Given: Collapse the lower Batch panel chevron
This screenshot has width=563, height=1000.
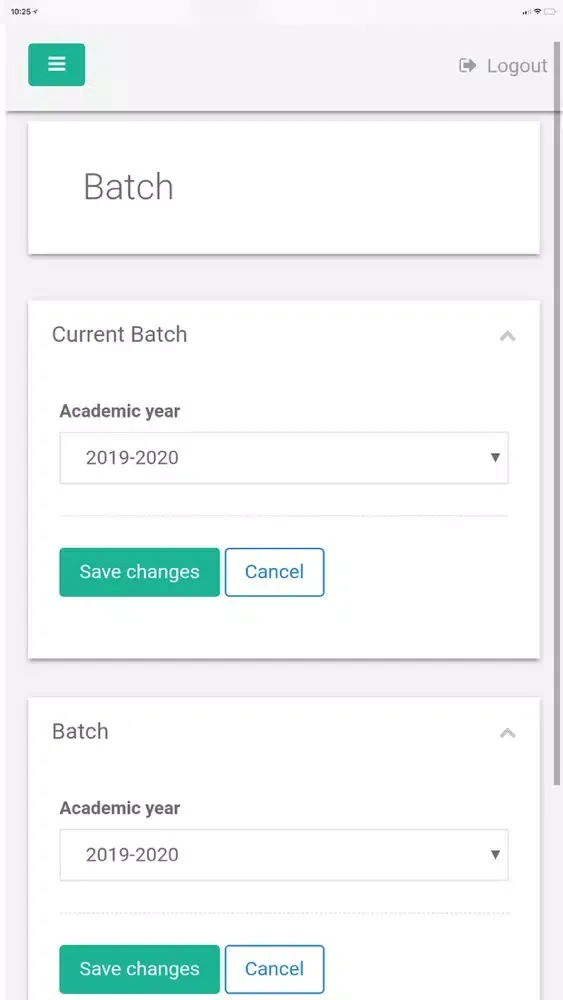Looking at the screenshot, I should (508, 733).
